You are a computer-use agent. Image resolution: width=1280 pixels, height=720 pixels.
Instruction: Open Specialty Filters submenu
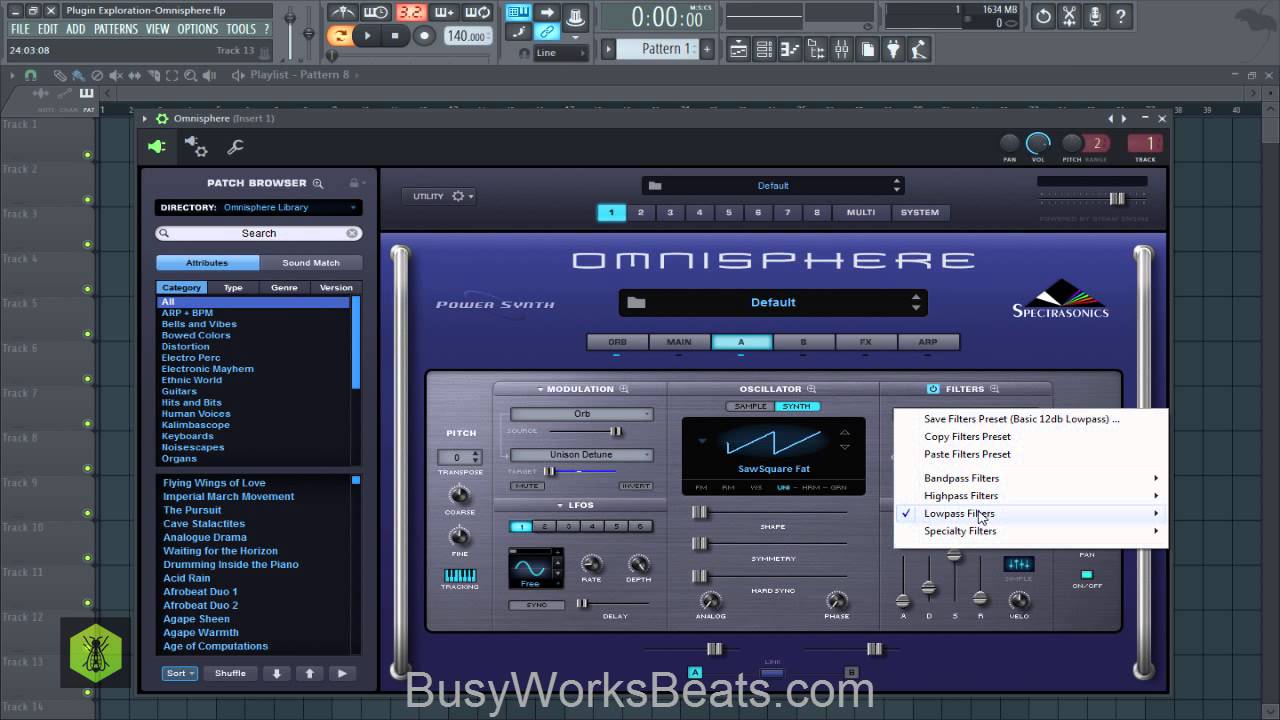click(1031, 531)
